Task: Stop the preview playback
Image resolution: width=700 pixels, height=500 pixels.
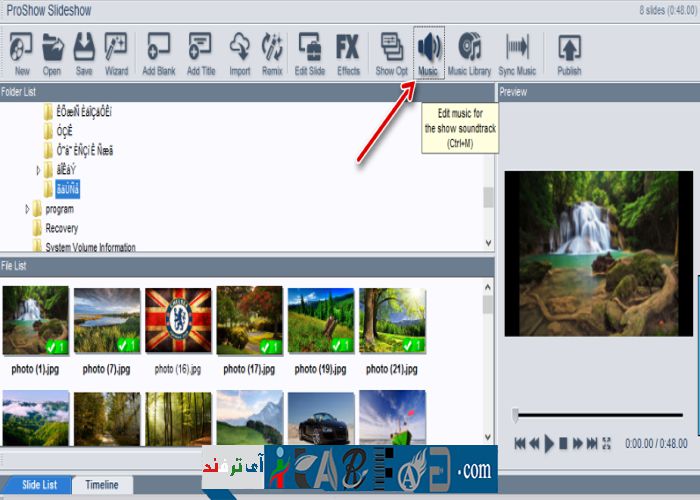Action: click(x=563, y=443)
